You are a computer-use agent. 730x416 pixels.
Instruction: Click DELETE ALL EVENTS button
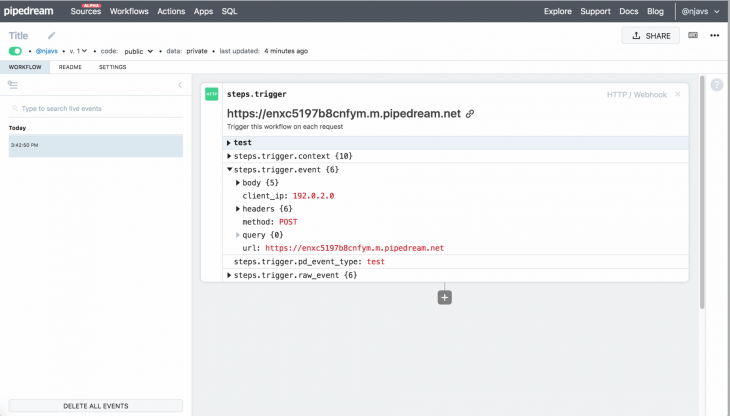tap(96, 406)
